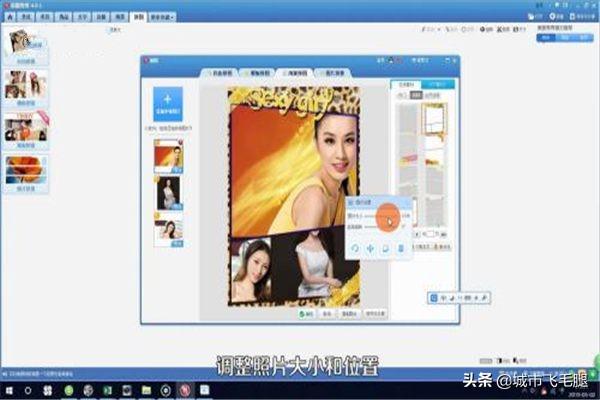
Task: Click the red app icon in taskbar
Action: pyautogui.click(x=183, y=387)
